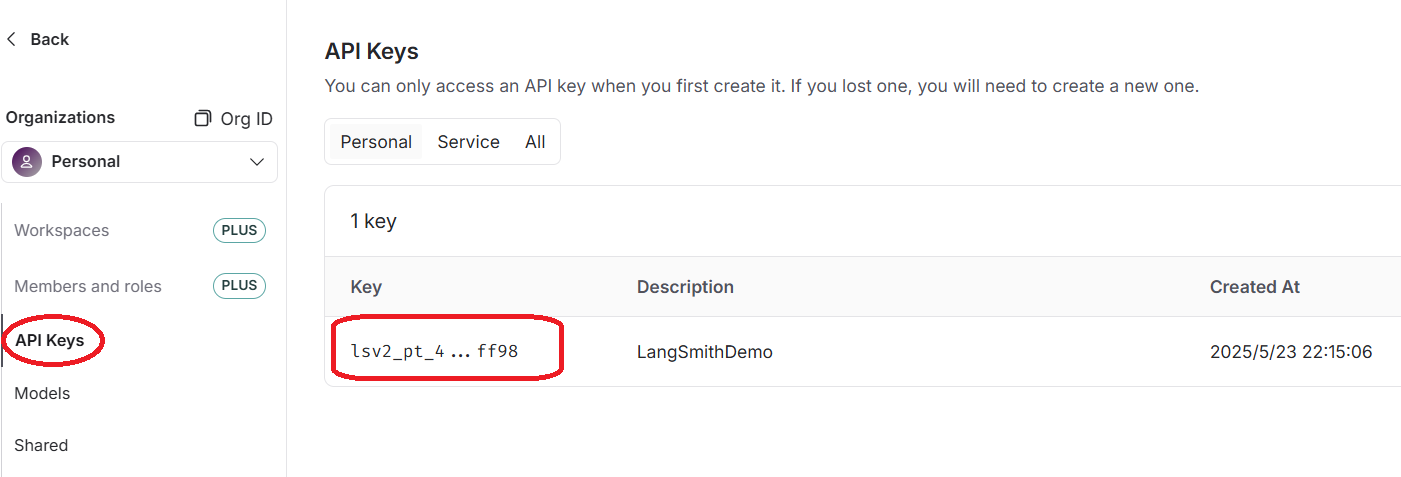Open Workspaces in the sidebar
1401x477 pixels.
[x=62, y=230]
